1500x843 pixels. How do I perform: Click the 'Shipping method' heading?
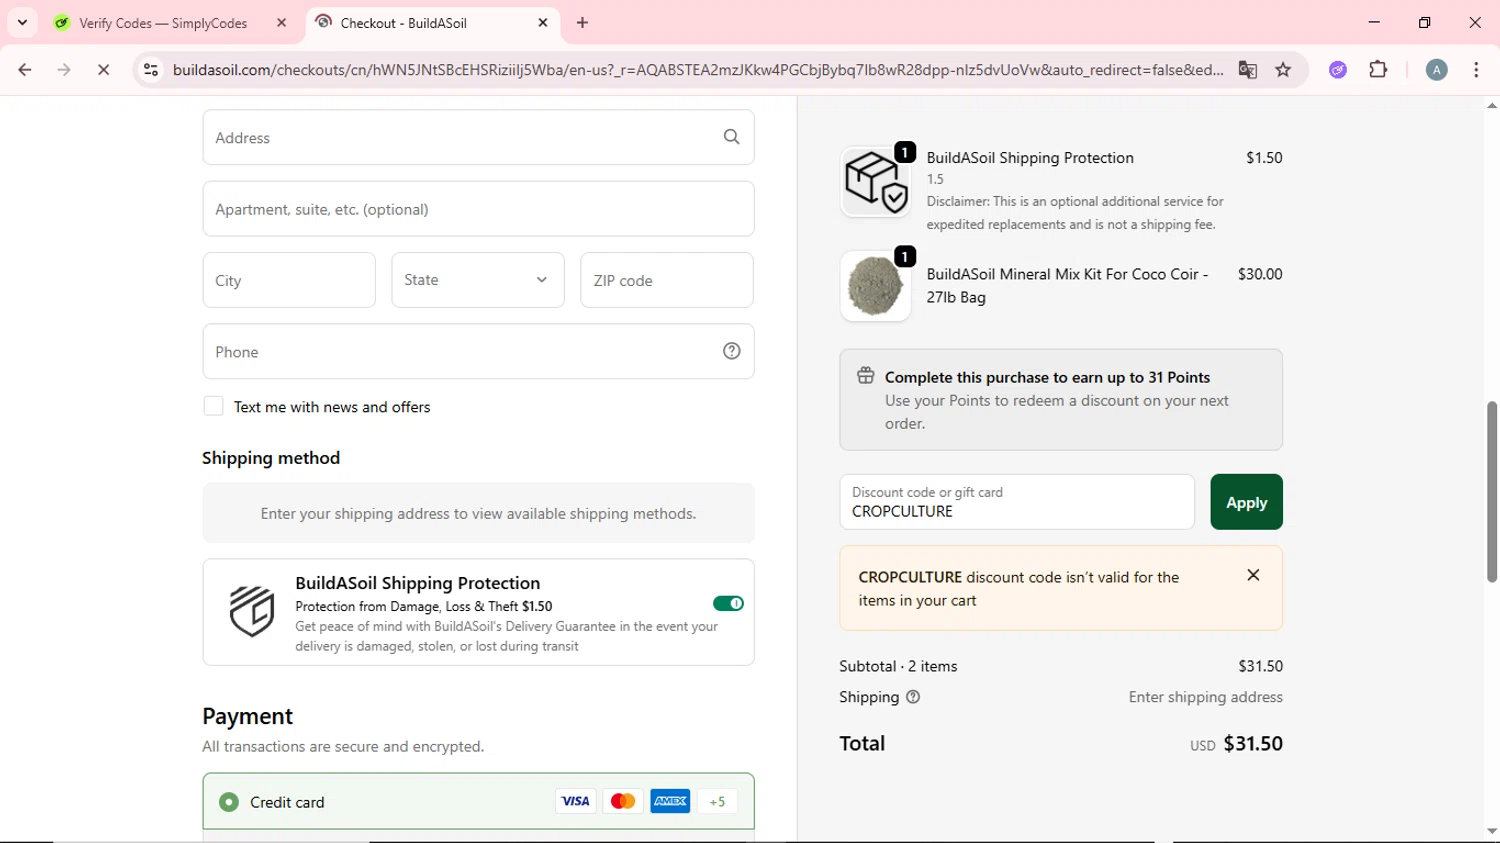click(x=271, y=458)
